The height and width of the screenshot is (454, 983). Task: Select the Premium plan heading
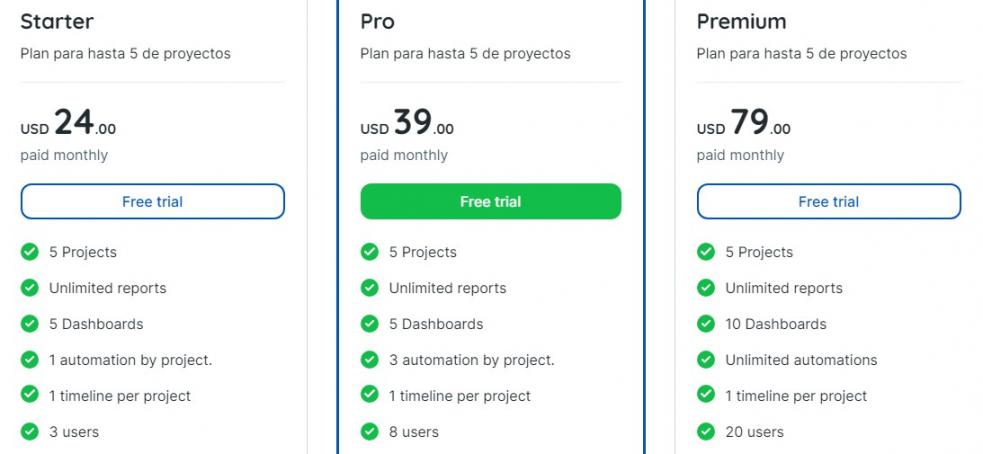click(x=741, y=21)
